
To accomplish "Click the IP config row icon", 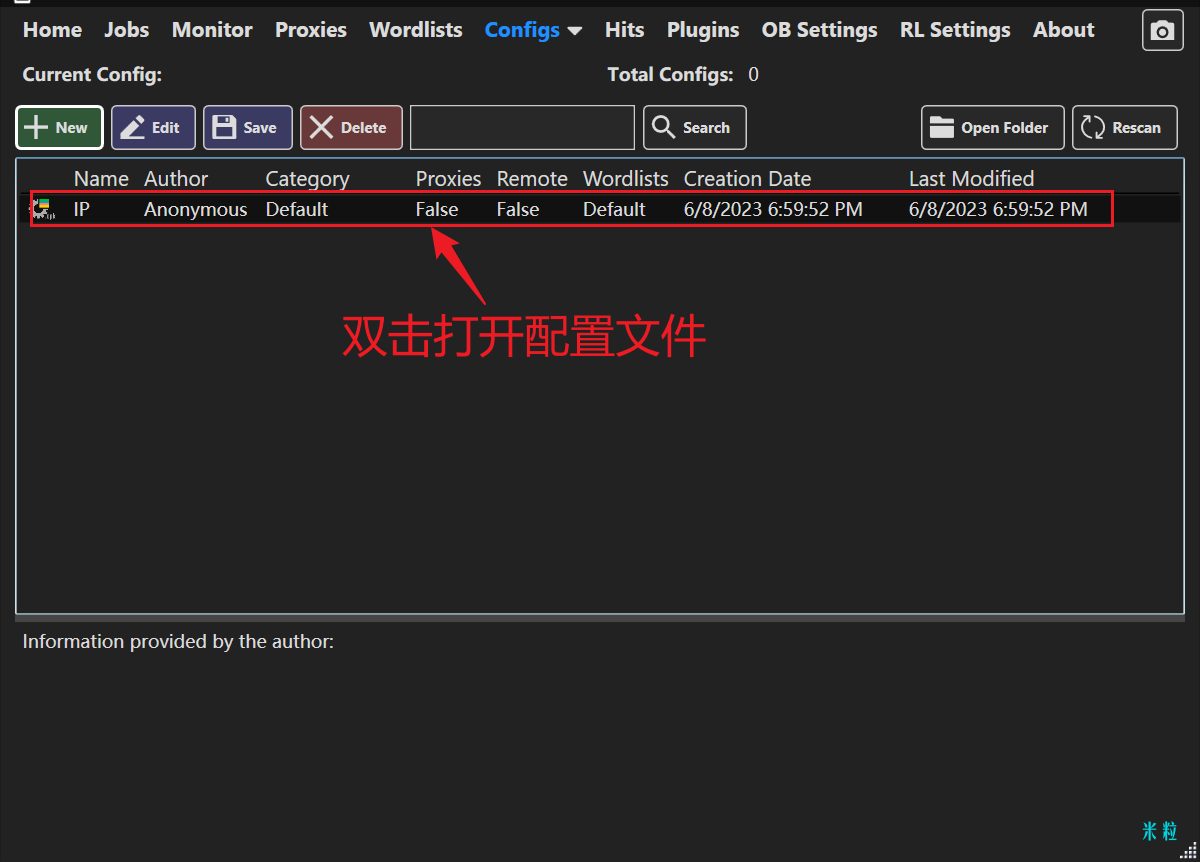I will (42, 209).
